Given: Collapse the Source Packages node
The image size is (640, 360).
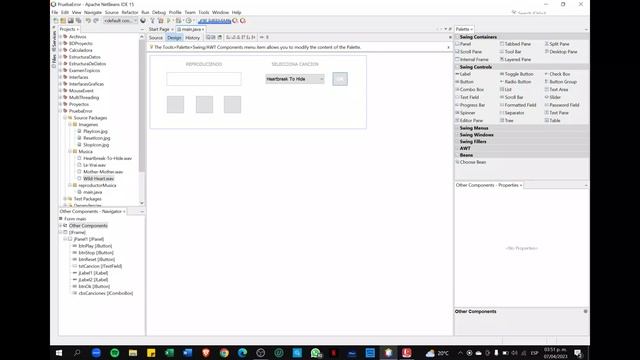Looking at the screenshot, I should pos(65,118).
